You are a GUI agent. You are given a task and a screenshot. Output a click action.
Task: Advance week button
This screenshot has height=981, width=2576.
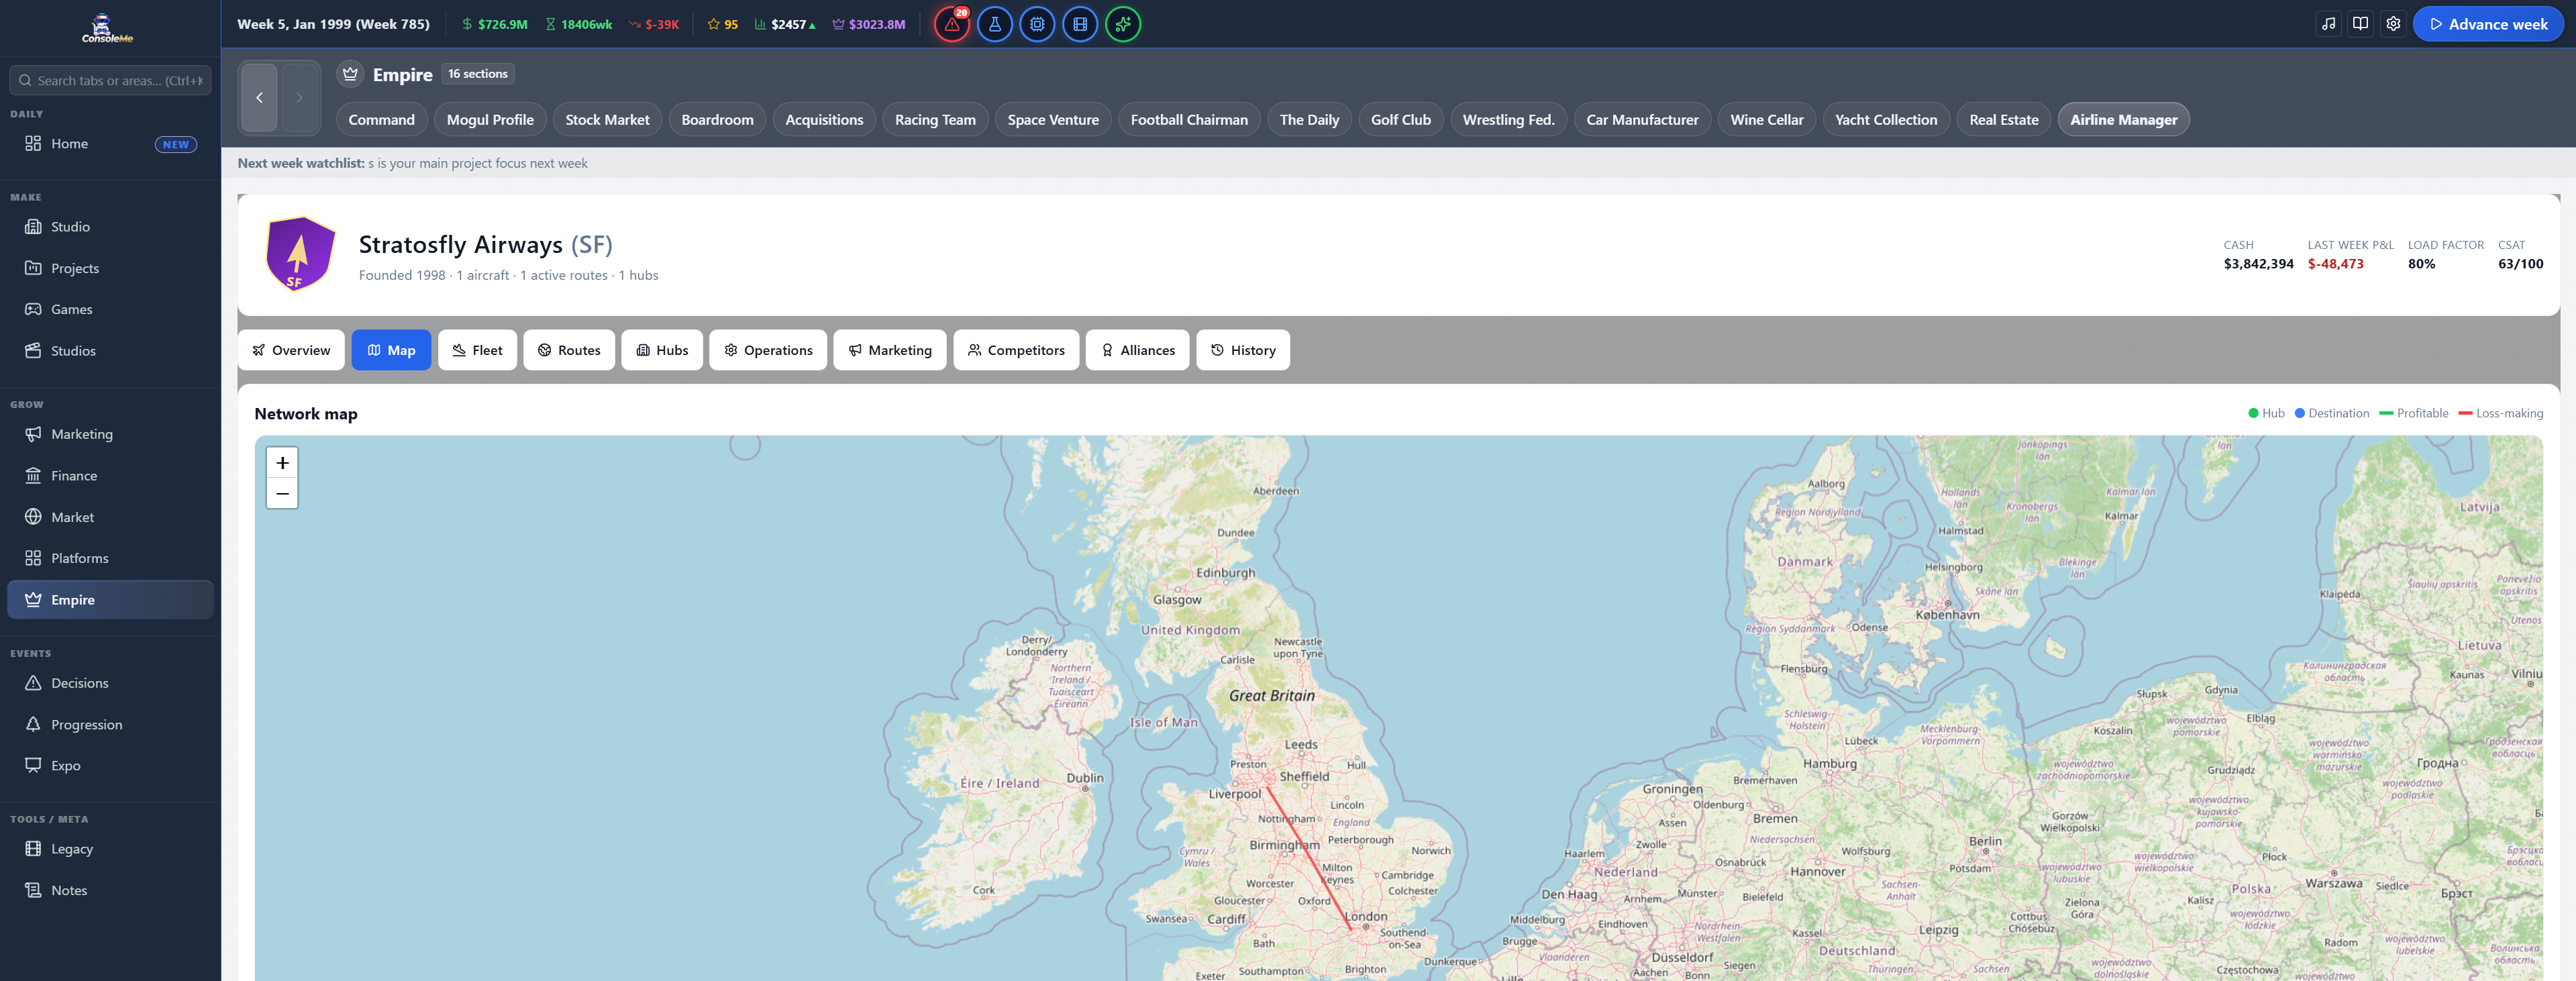coord(2488,24)
